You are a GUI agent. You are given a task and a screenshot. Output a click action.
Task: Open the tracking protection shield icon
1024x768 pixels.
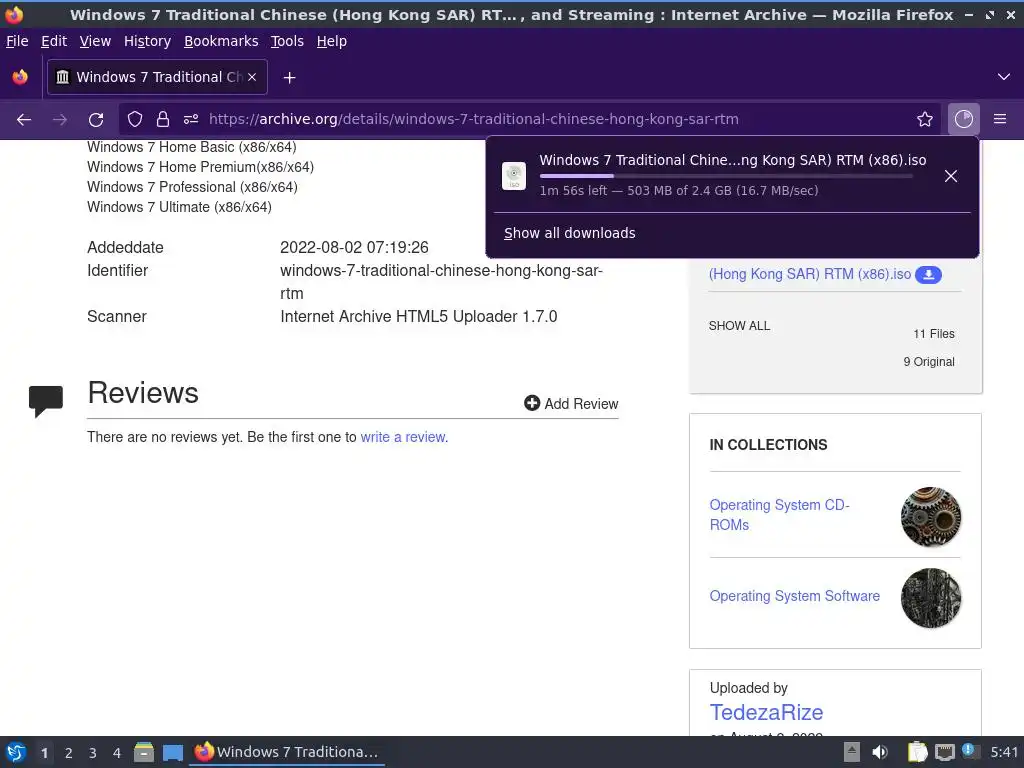135,119
